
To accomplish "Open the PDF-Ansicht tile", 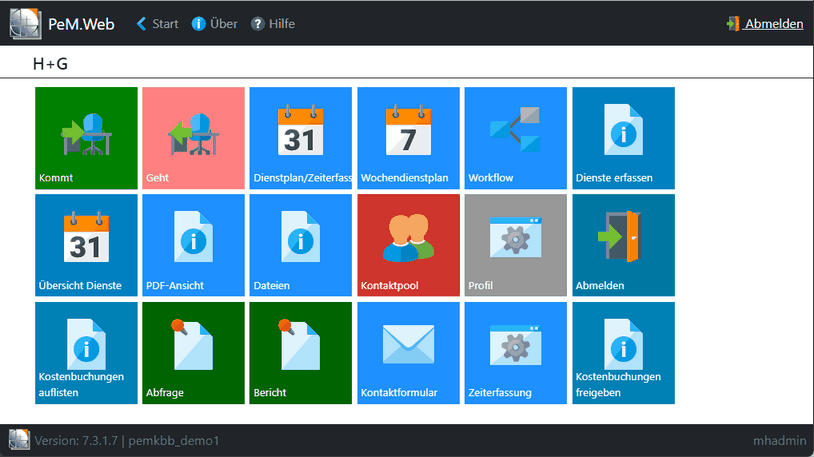I will click(193, 245).
